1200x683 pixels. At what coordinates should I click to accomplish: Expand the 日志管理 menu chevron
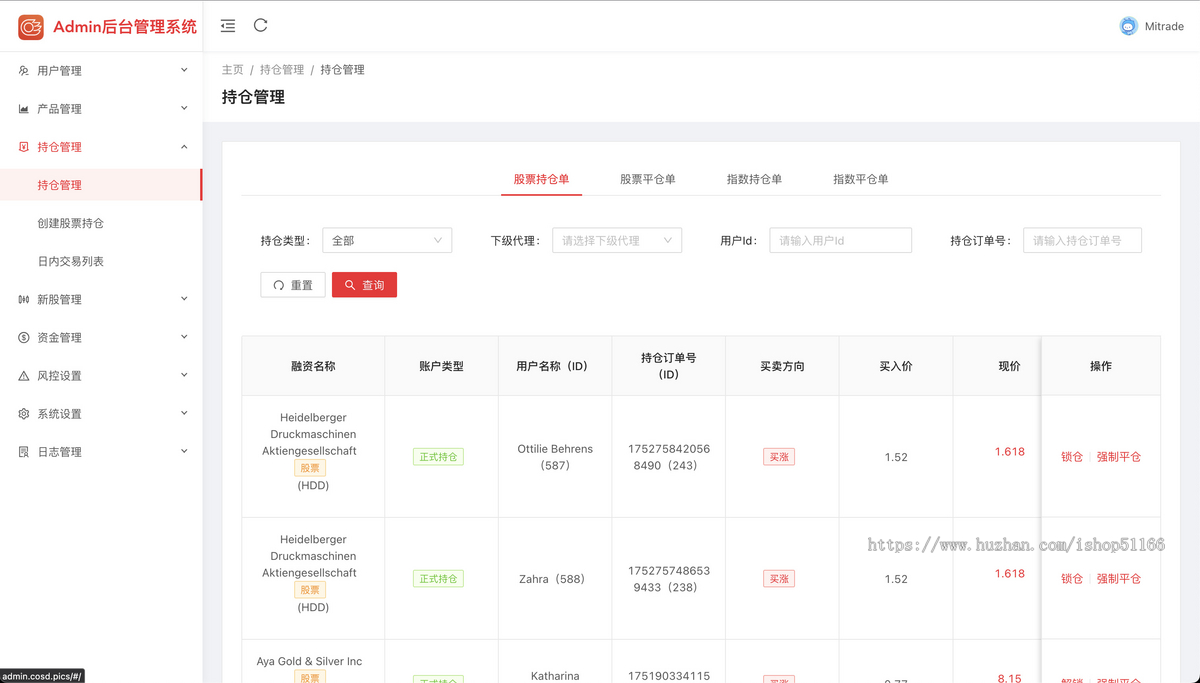184,451
